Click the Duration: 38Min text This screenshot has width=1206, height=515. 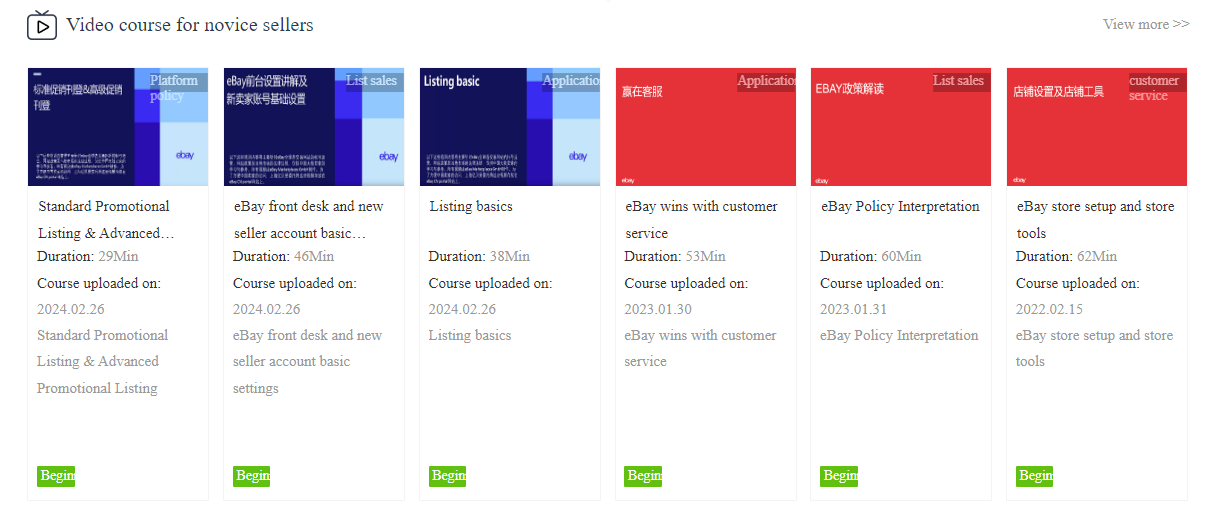(480, 257)
